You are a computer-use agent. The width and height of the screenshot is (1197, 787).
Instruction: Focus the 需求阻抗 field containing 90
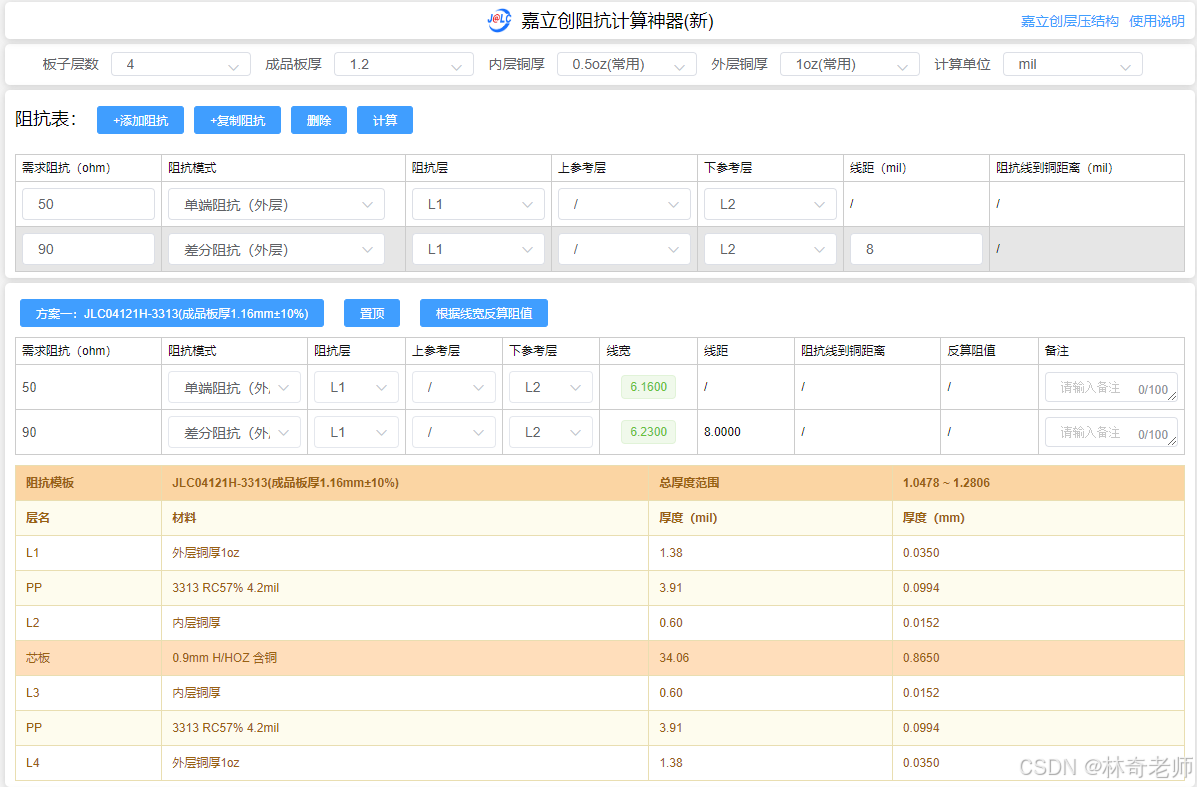coord(89,249)
